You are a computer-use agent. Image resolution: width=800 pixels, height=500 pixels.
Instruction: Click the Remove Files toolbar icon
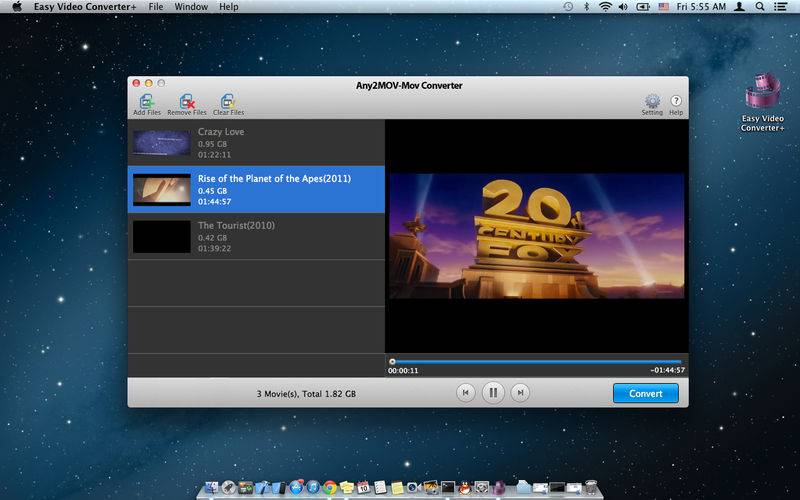pos(186,102)
